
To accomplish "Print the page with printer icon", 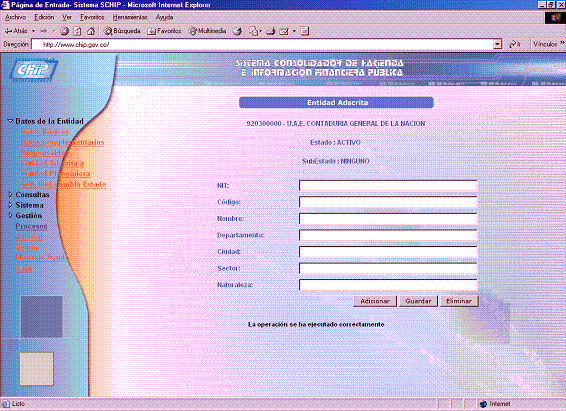I will point(271,31).
